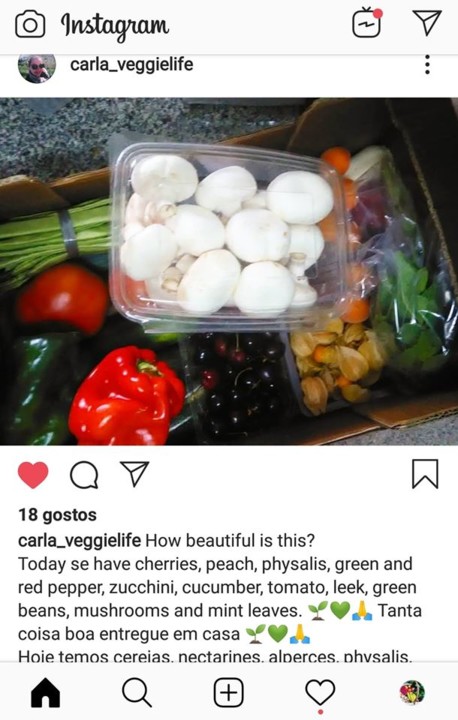This screenshot has width=458, height=720.
Task: Create new post with plus icon
Action: tap(229, 692)
